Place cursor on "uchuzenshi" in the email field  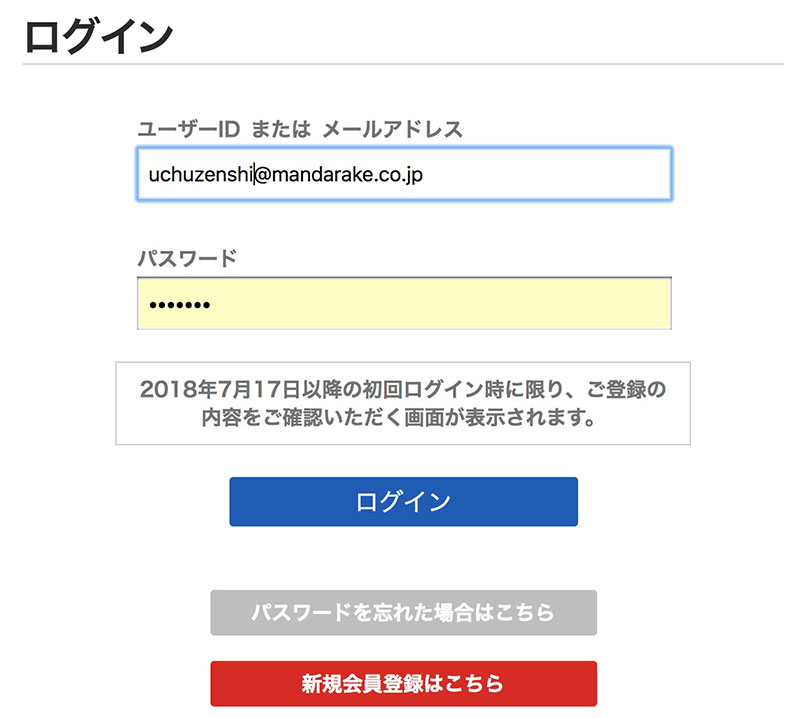click(200, 174)
